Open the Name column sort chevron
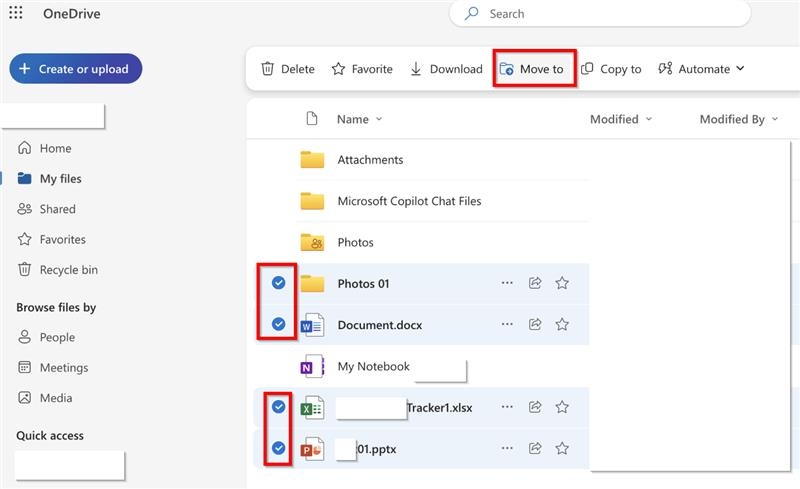This screenshot has width=800, height=489. click(379, 119)
